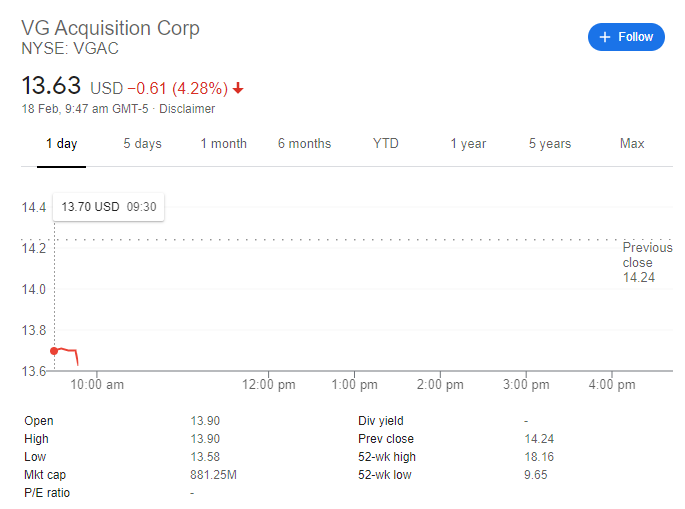The width and height of the screenshot is (685, 509).
Task: Show the 6 months chart
Action: [304, 144]
